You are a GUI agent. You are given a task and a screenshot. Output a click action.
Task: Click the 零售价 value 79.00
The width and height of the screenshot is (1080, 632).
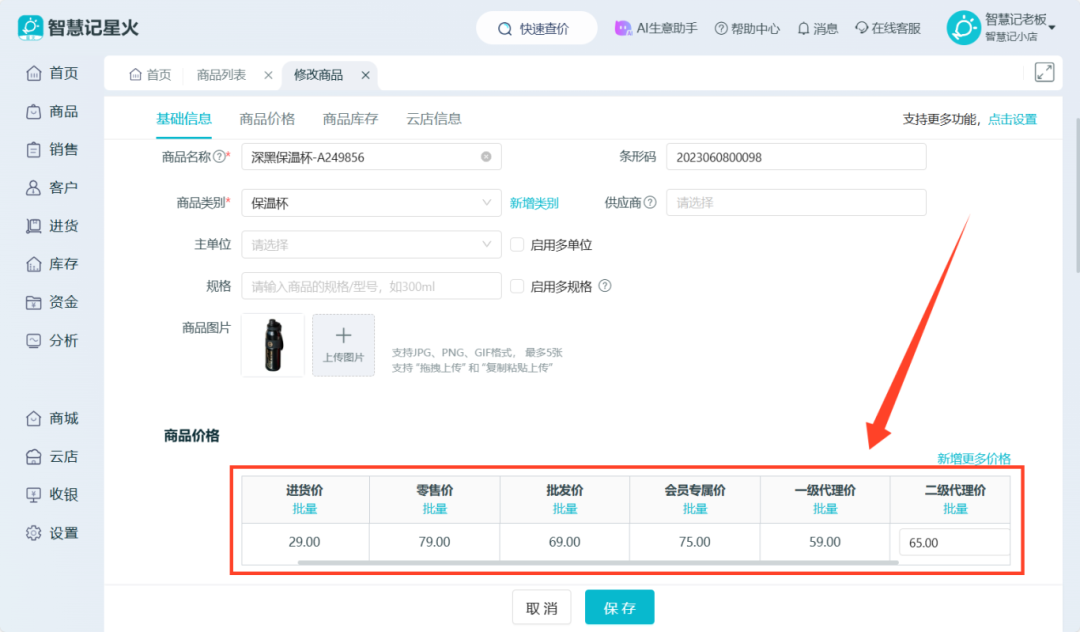(435, 542)
